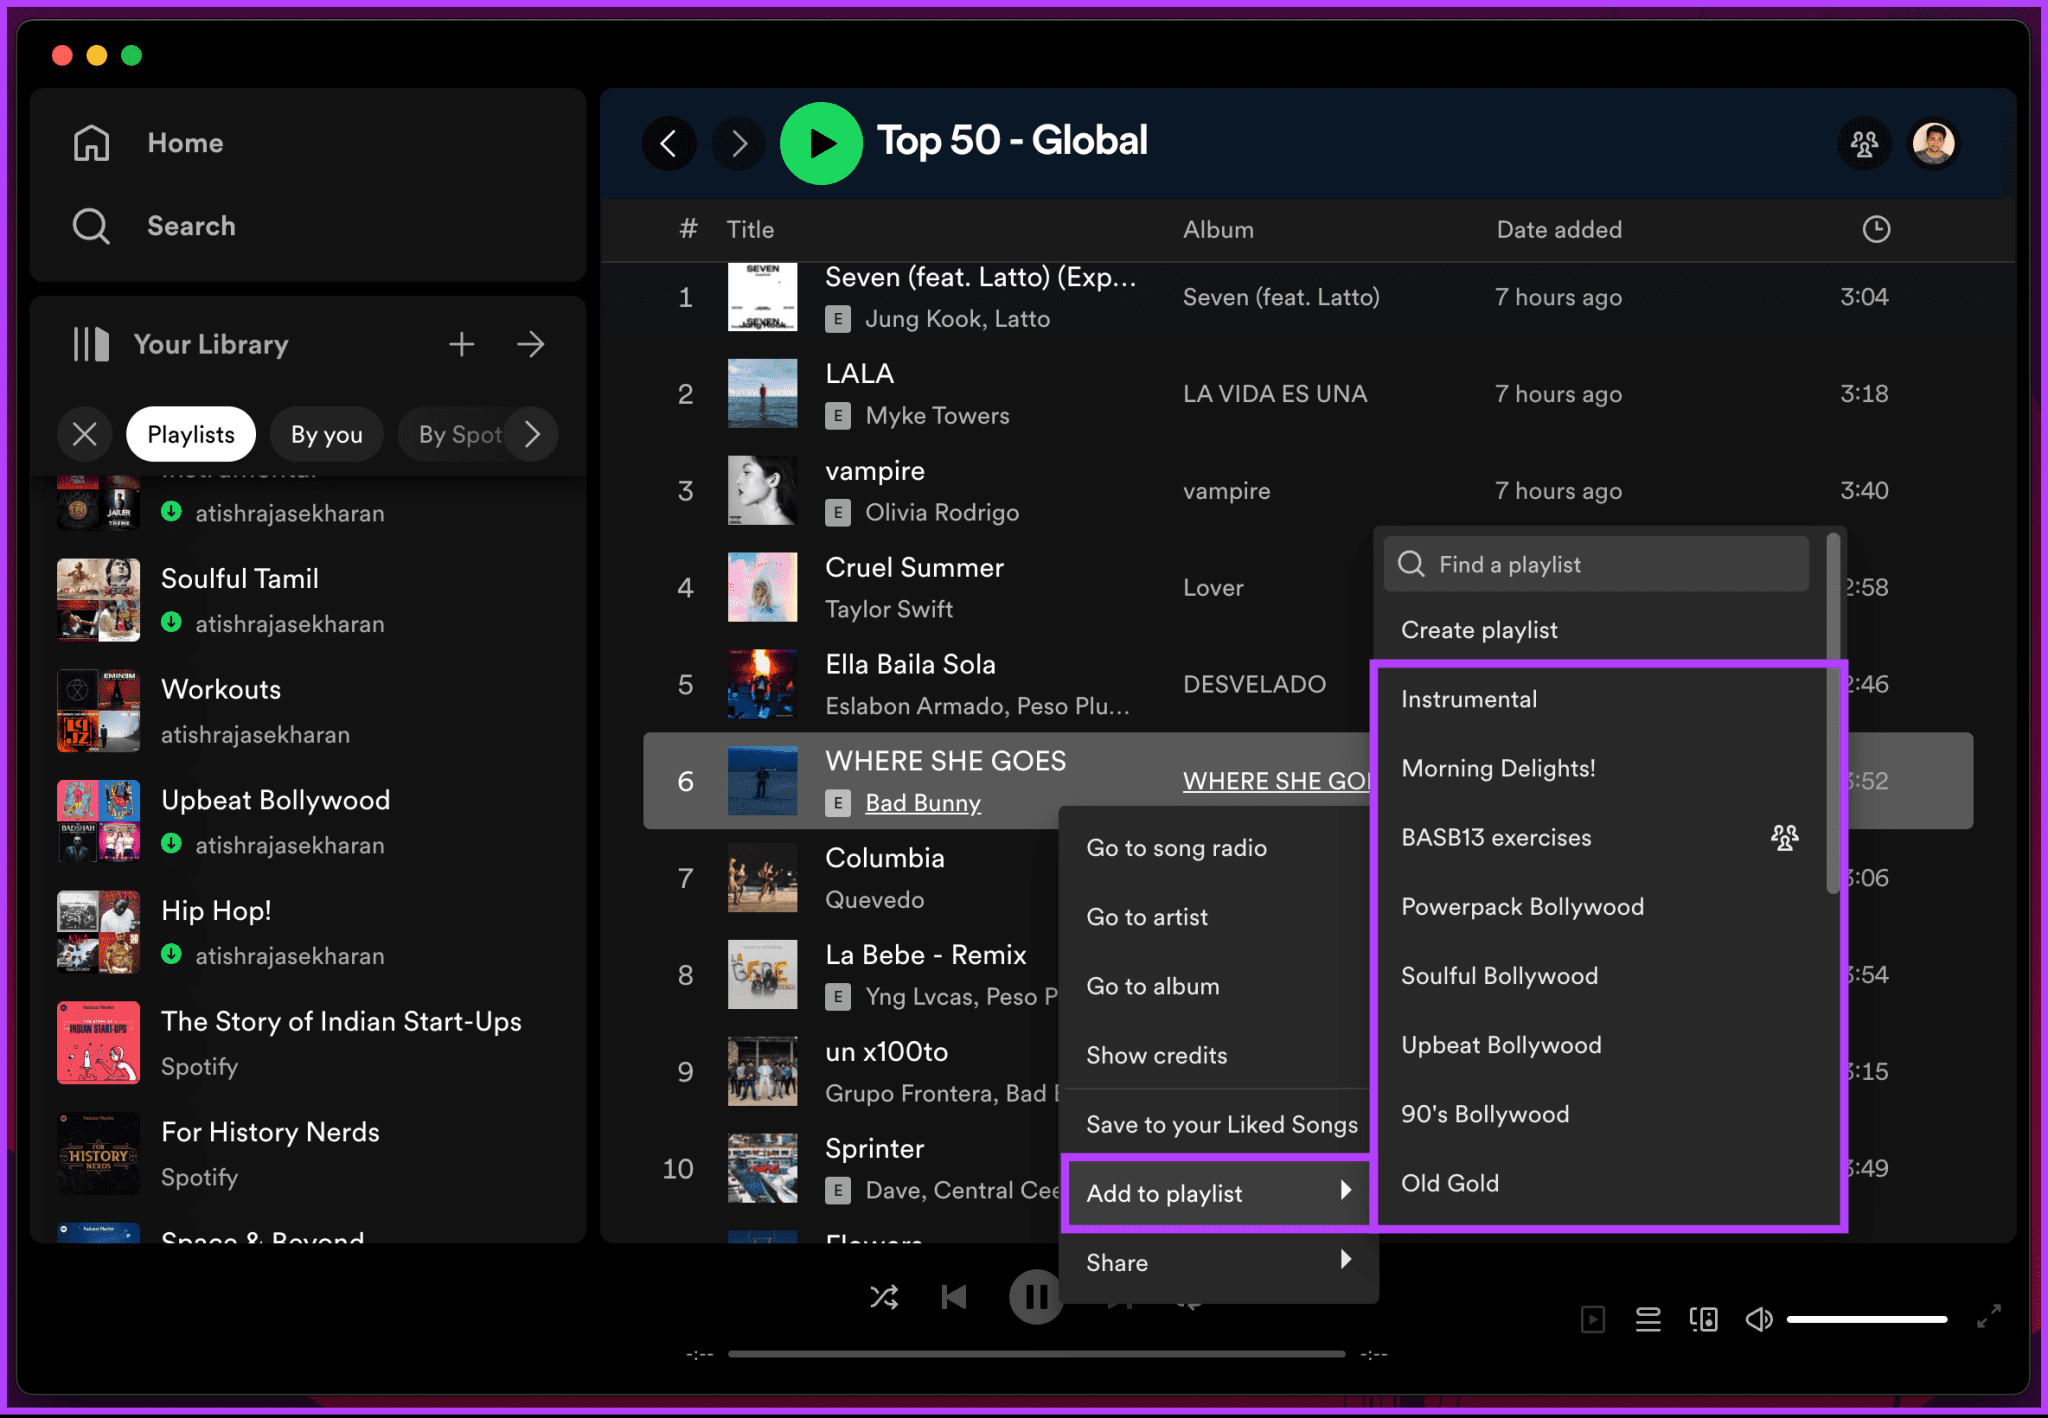This screenshot has height=1418, width=2048.
Task: Click the Find a playlist search field
Action: [x=1596, y=563]
